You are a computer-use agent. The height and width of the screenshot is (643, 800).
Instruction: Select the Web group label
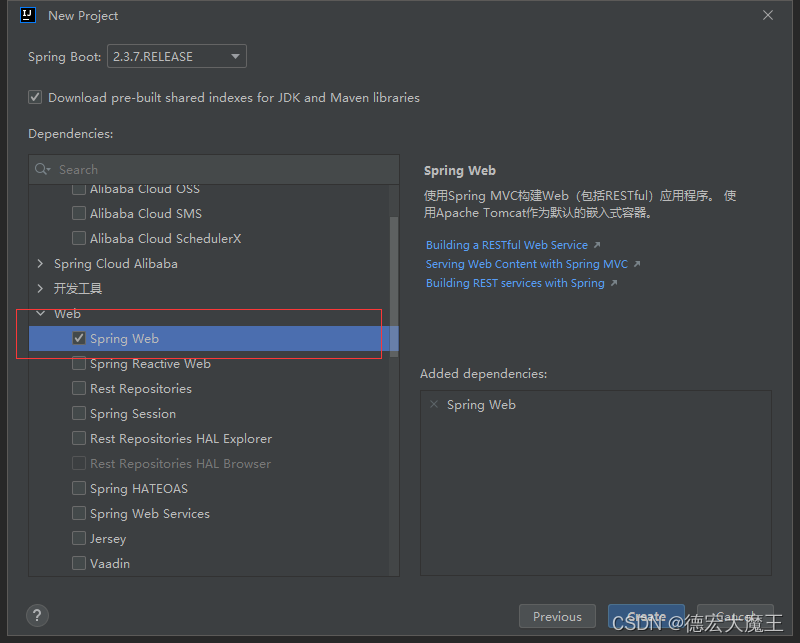click(67, 313)
